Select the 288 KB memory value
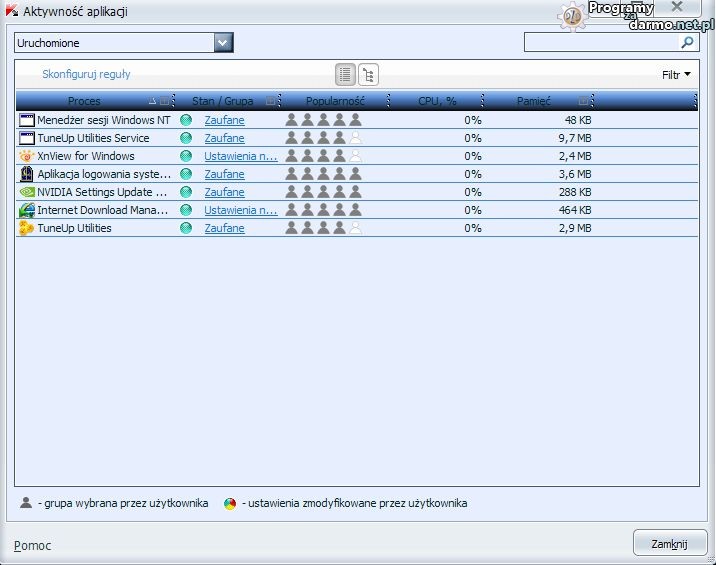Viewport: 716px width, 565px height. point(575,192)
